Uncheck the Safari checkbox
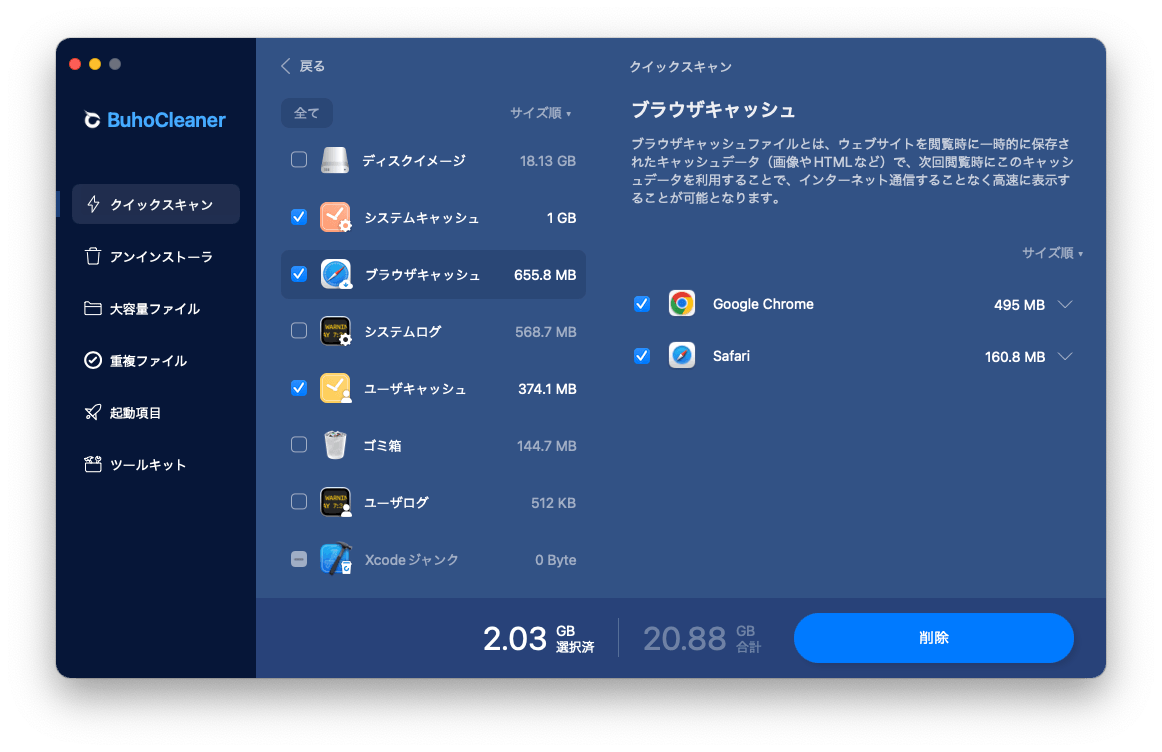 (x=642, y=356)
